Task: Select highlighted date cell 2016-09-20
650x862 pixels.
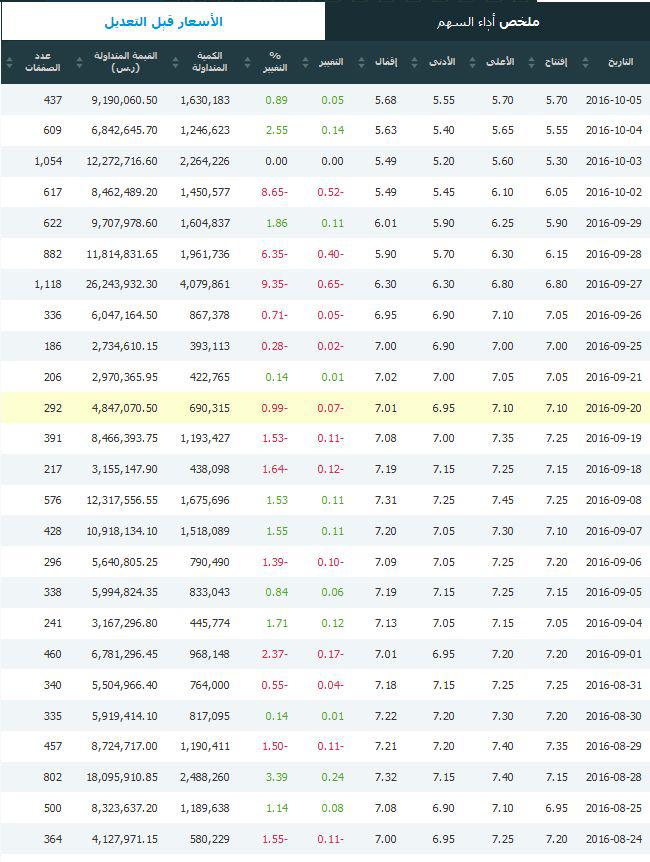Action: pos(614,408)
